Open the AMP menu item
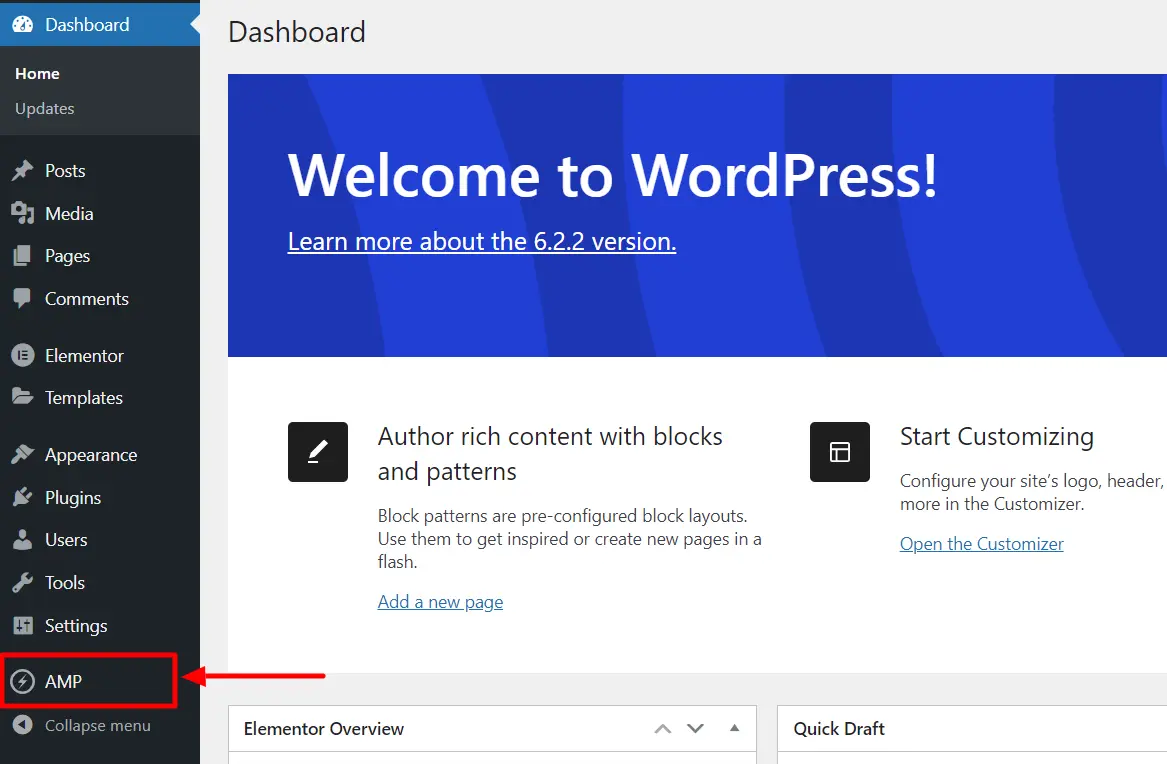Screen dimensions: 1167x764 tap(100, 681)
